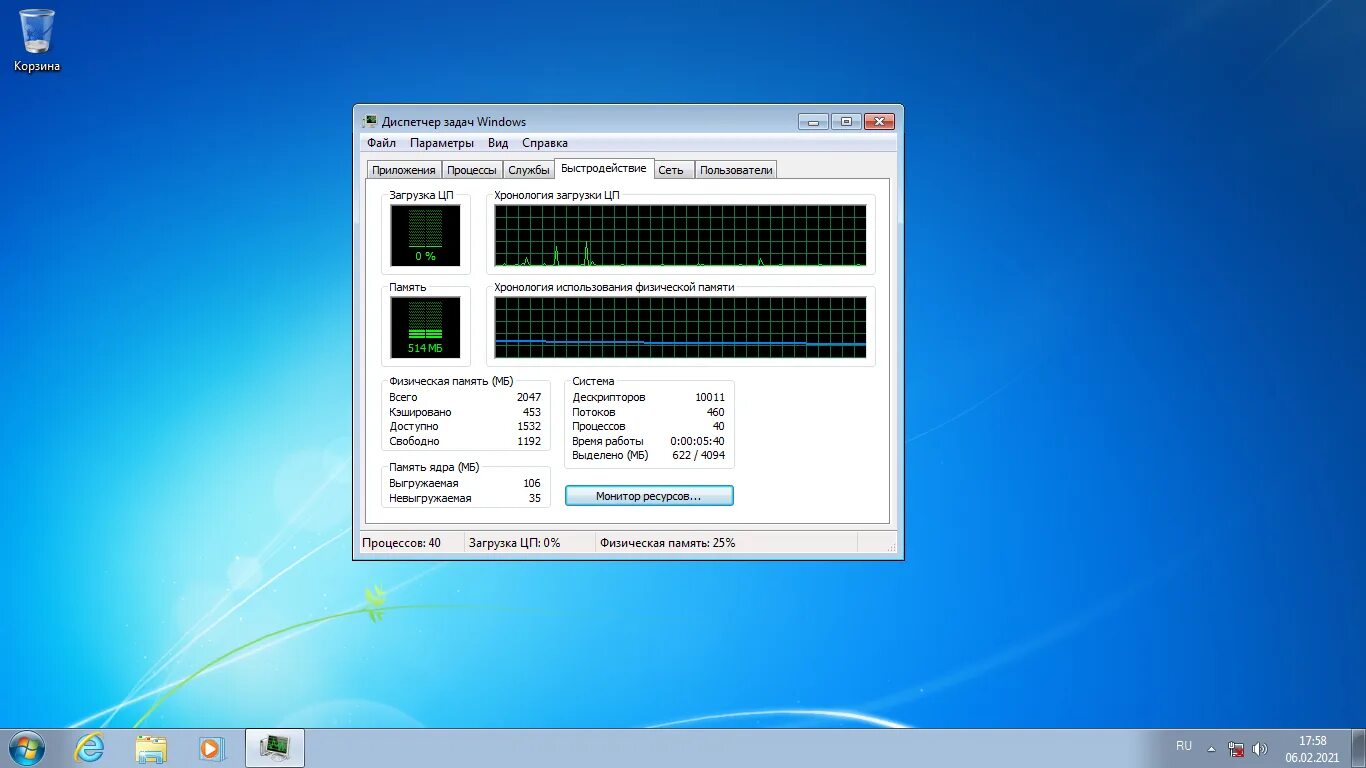Click the CPU usage history graph
The height and width of the screenshot is (768, 1366).
(x=680, y=236)
